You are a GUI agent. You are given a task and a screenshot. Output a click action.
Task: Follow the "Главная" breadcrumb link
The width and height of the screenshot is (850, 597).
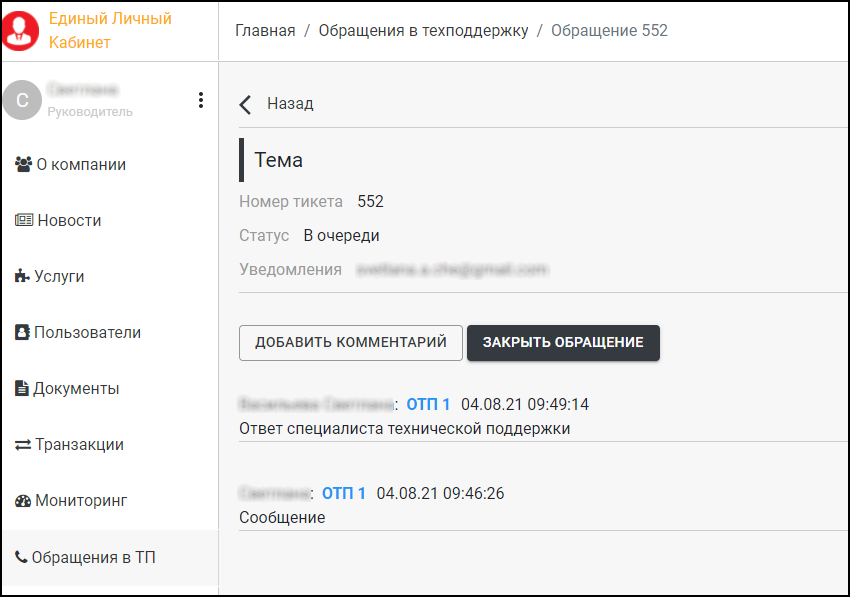click(x=265, y=30)
